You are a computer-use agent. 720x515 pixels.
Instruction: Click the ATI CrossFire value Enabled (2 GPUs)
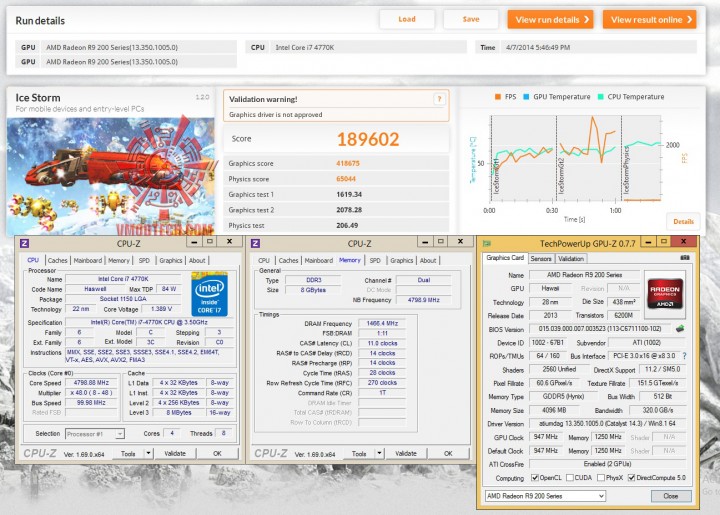pyautogui.click(x=607, y=464)
